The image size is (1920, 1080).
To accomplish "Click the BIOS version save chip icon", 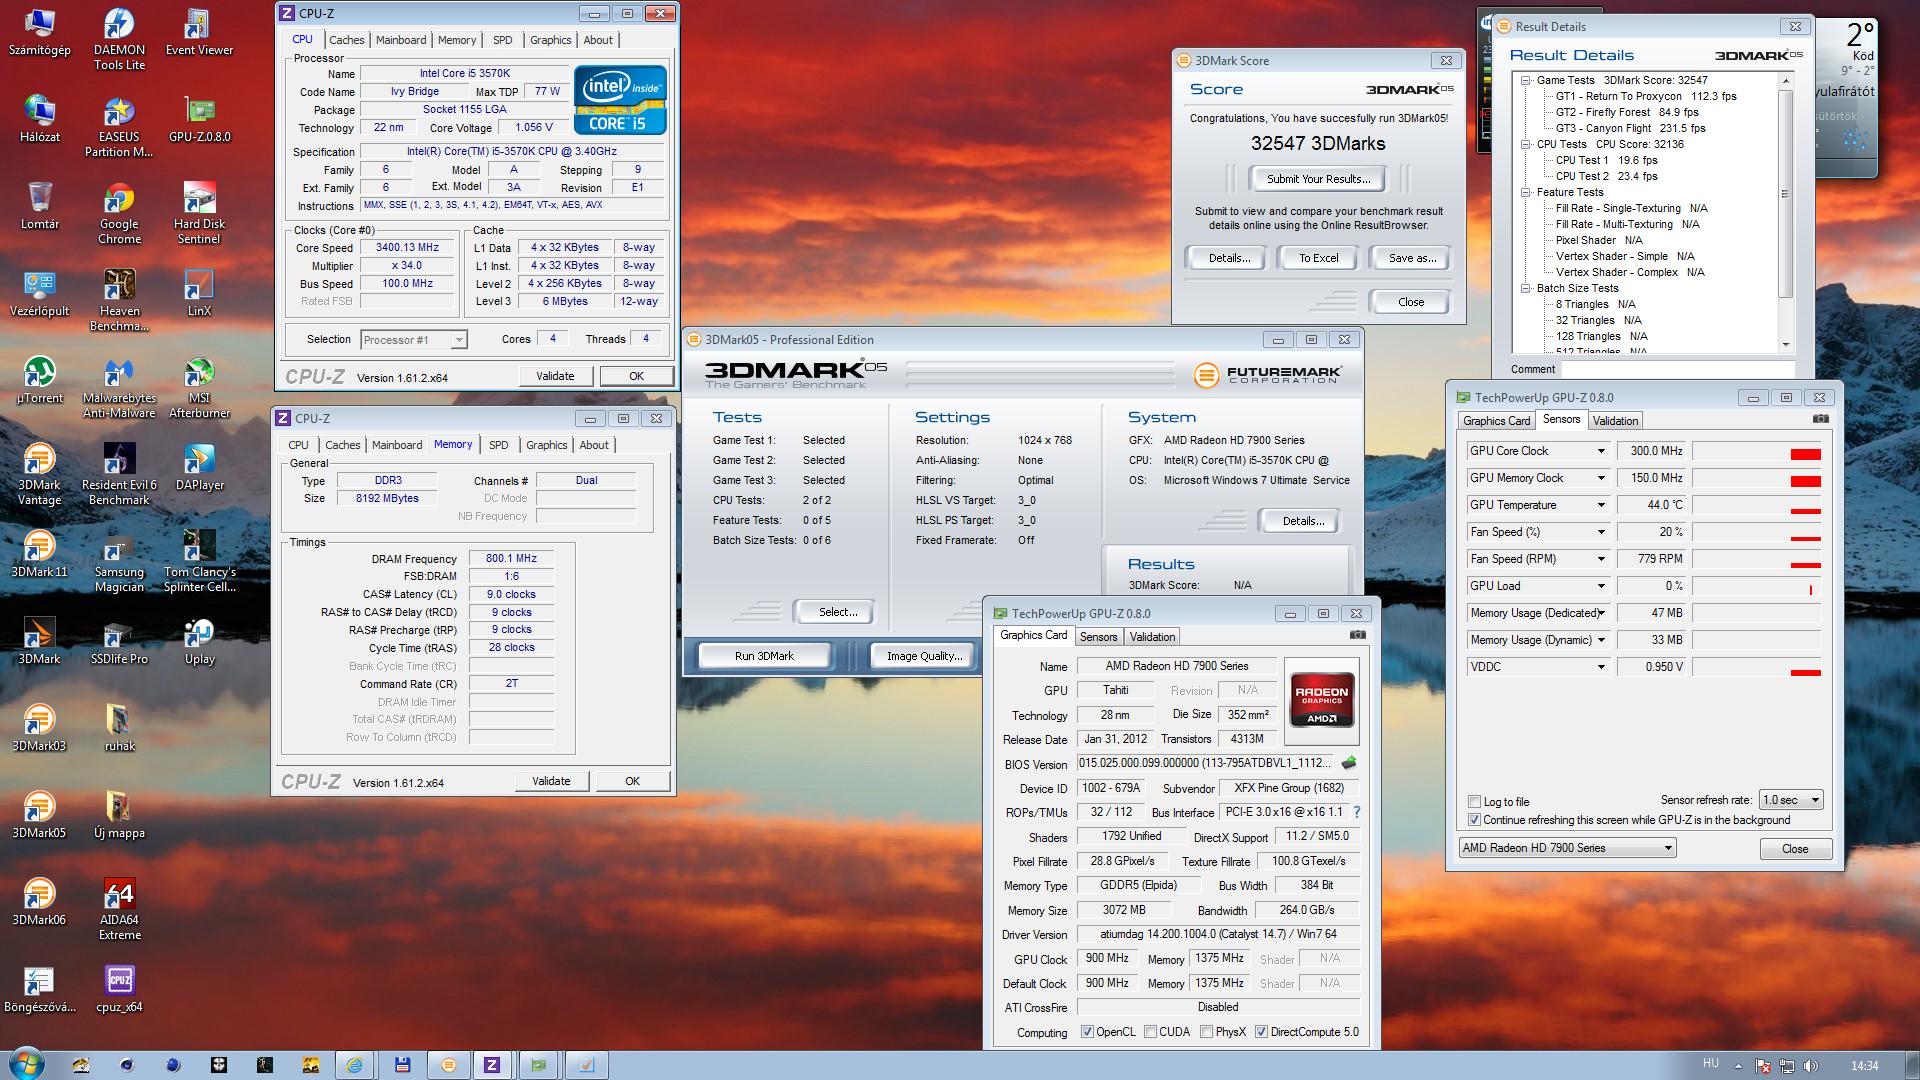I will [1349, 763].
